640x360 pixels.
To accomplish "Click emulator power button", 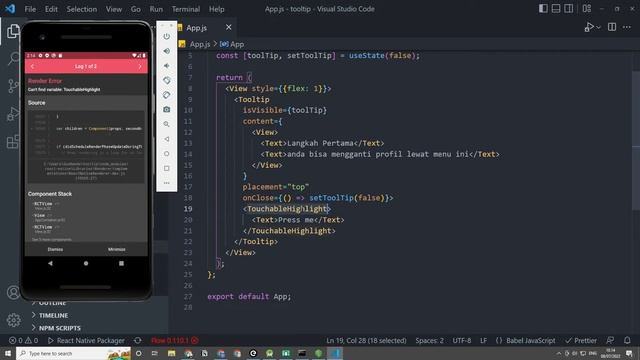I will click(167, 36).
